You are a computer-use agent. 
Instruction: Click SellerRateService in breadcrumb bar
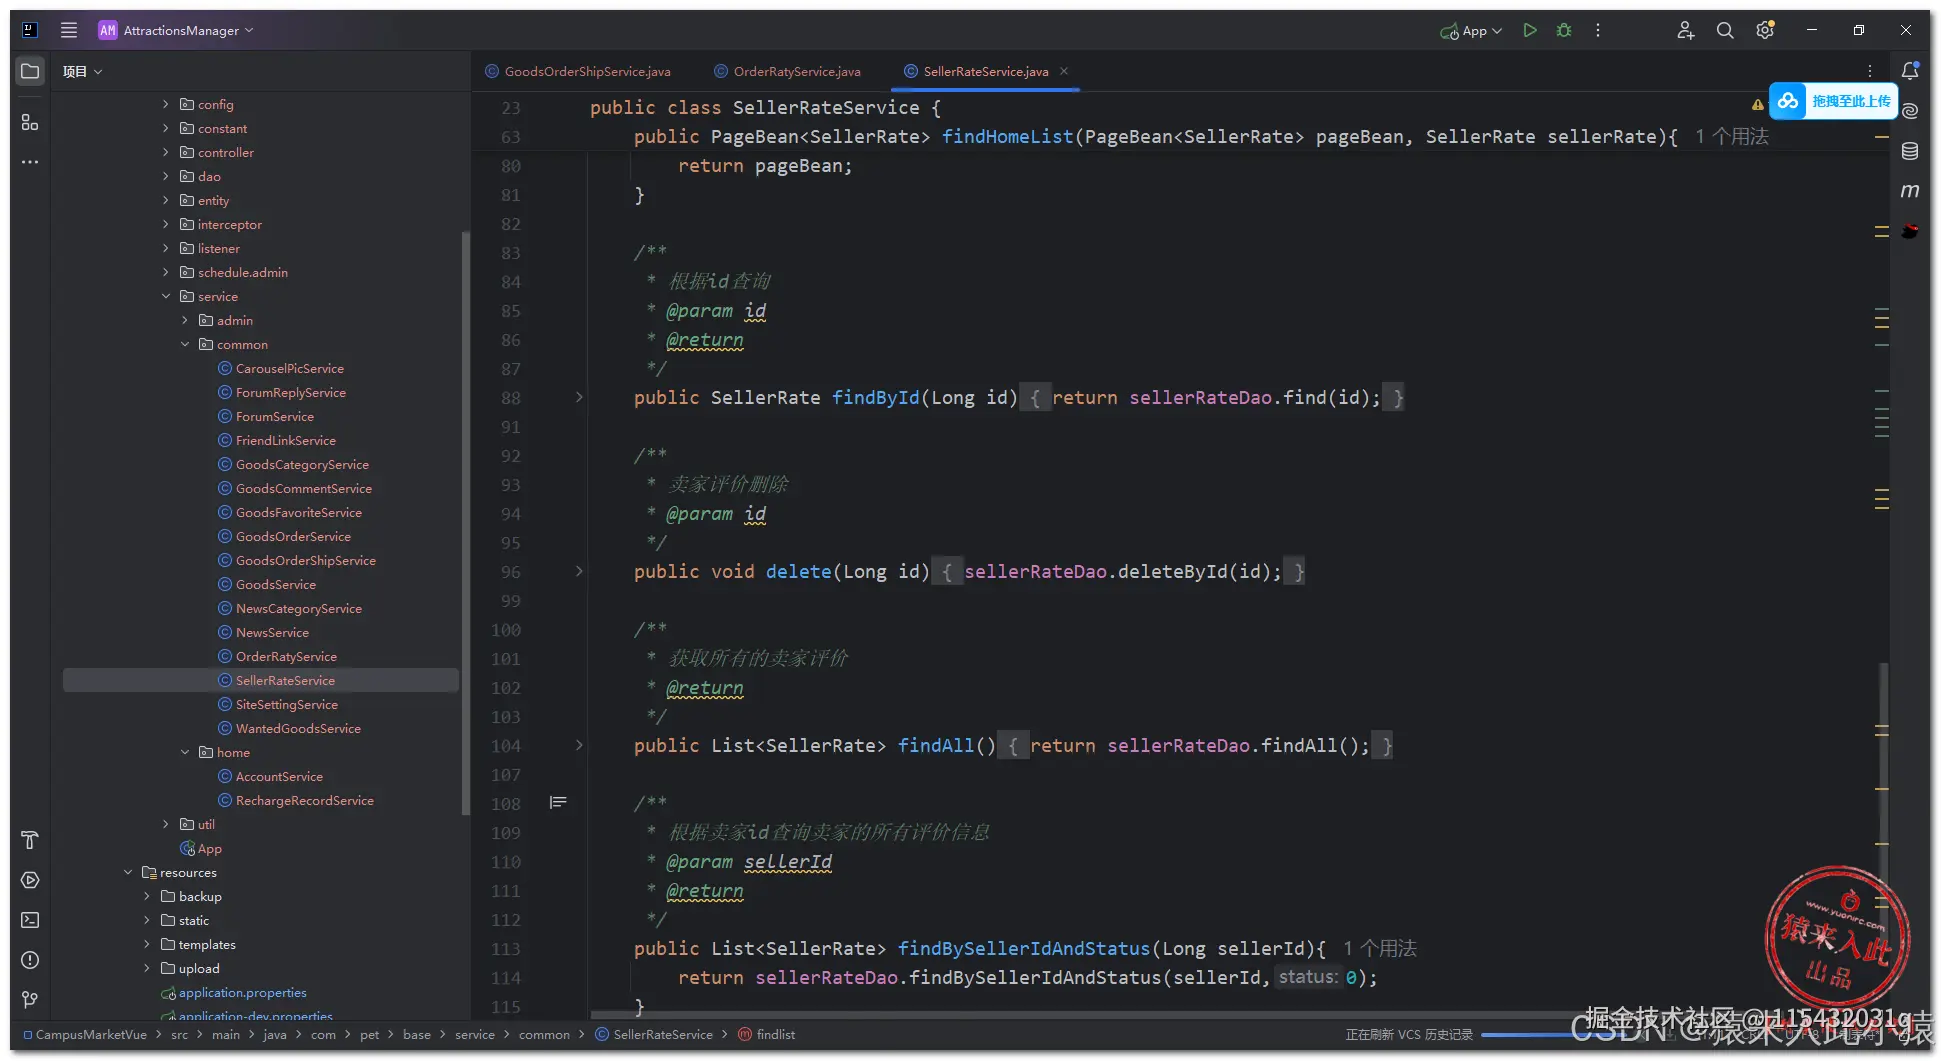click(654, 1034)
